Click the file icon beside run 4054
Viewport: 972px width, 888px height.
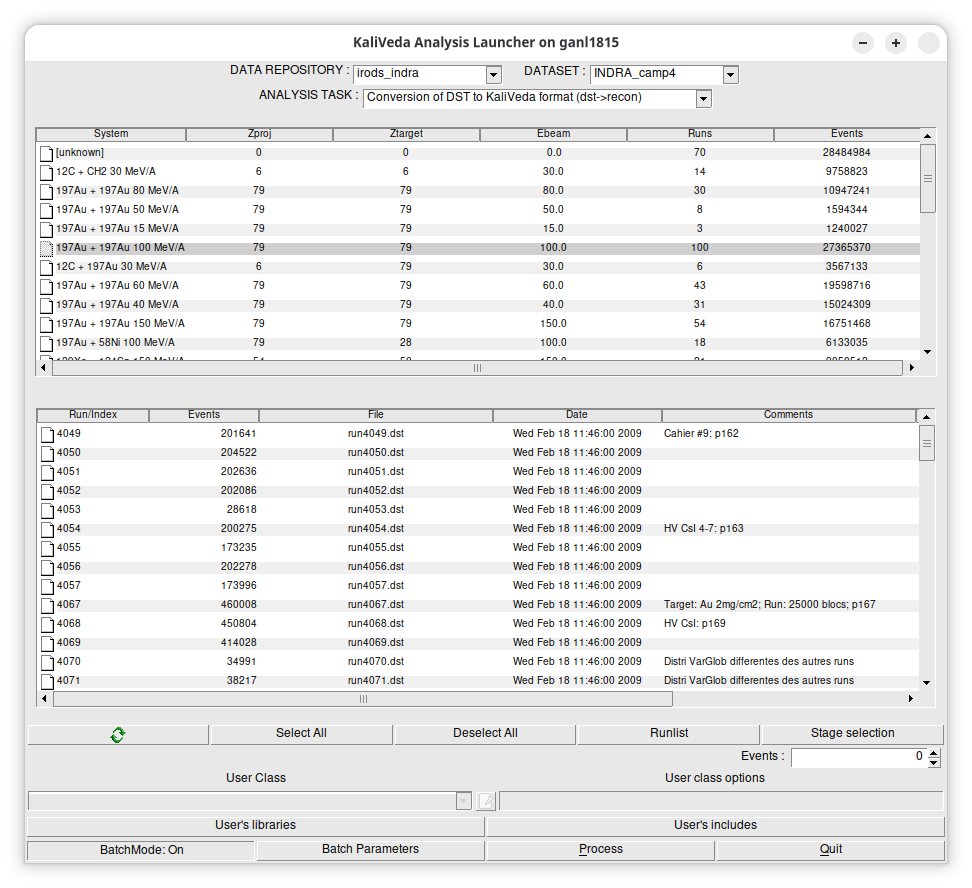(46, 529)
